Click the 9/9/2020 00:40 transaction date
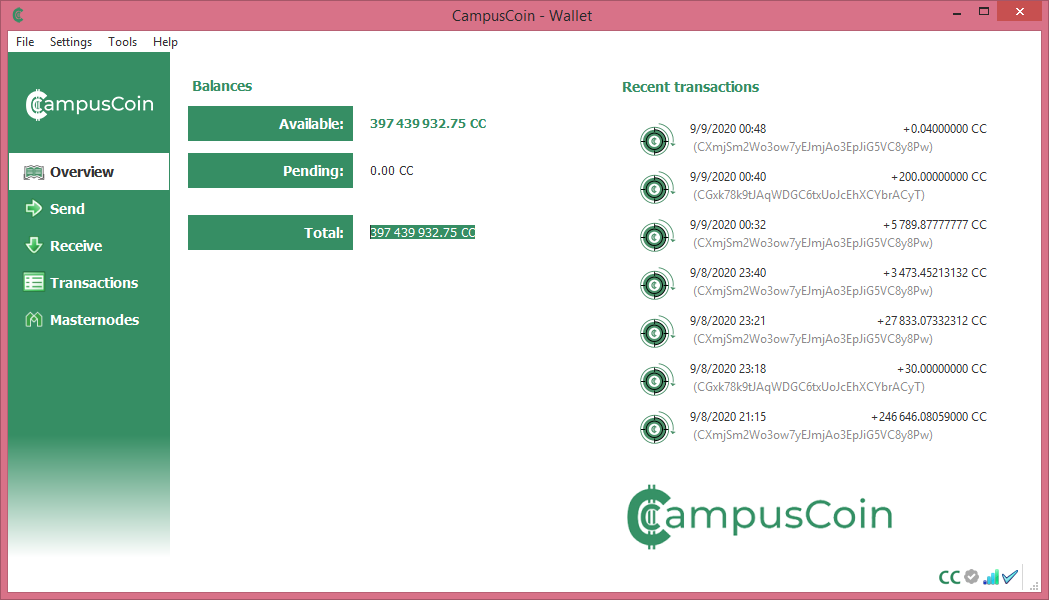This screenshot has height=600, width=1049. pos(728,177)
